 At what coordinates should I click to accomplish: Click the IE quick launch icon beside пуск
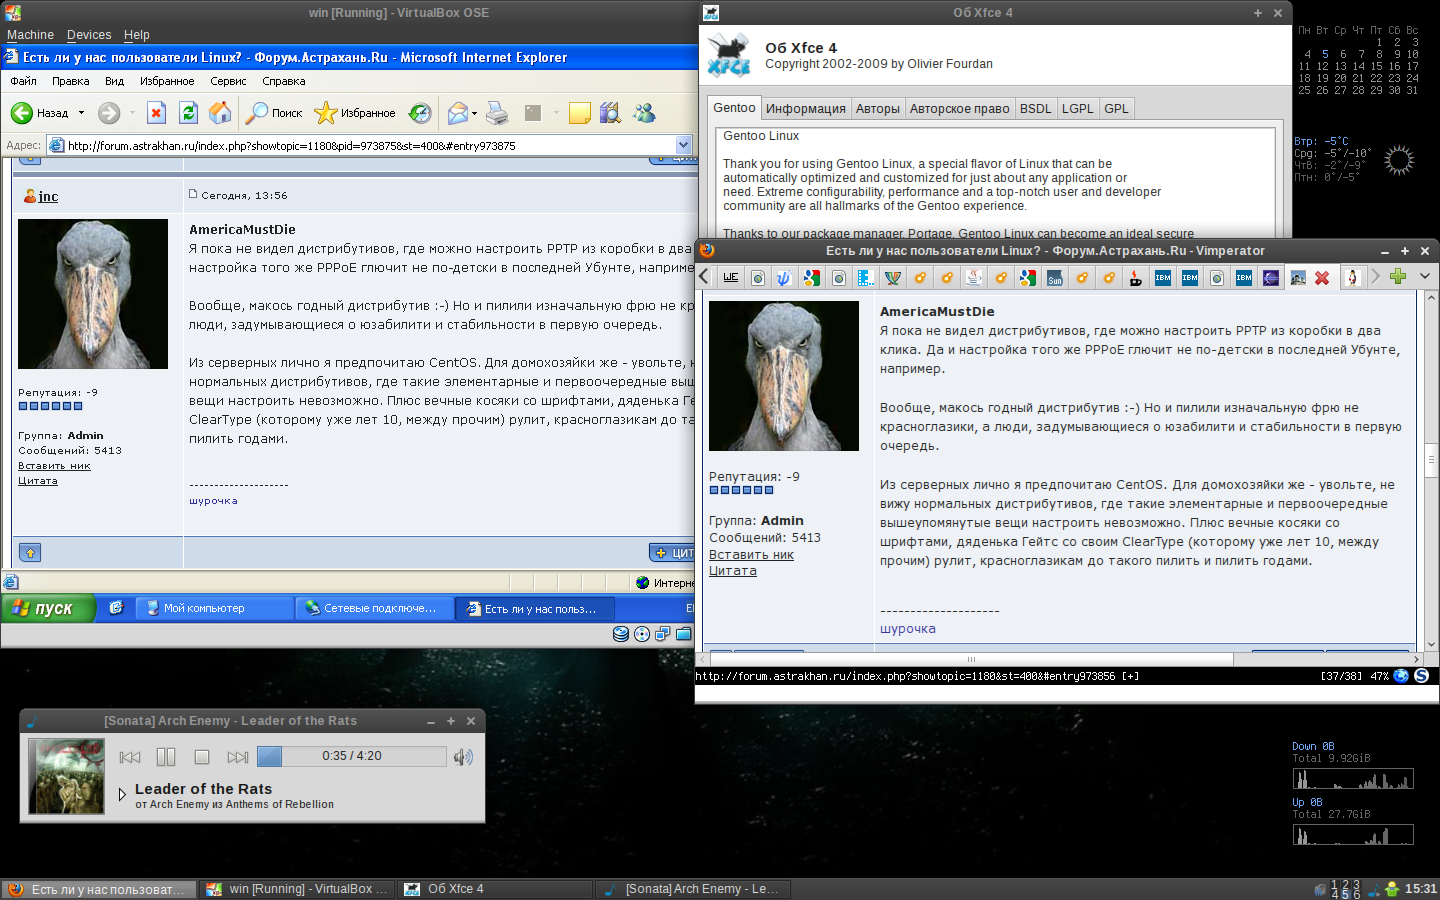[116, 607]
